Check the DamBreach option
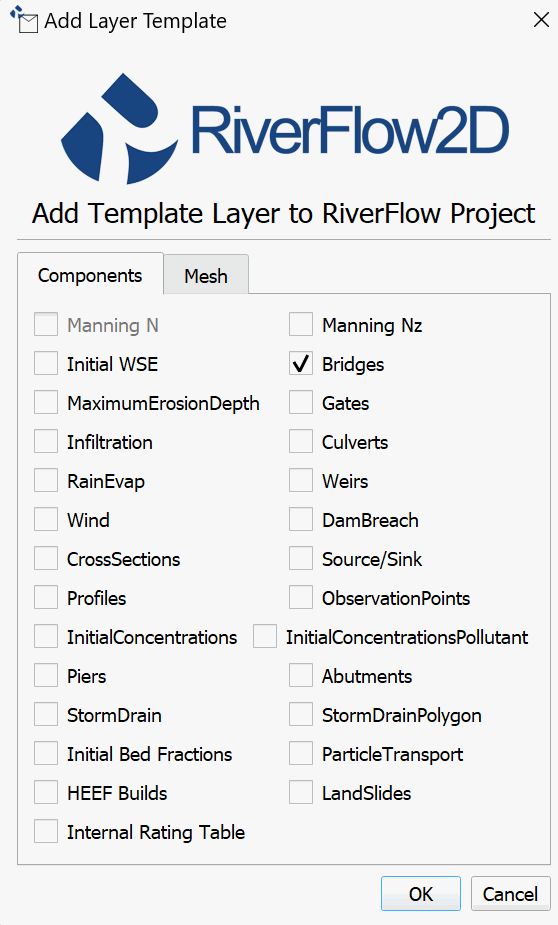Viewport: 558px width, 925px height. coord(301,520)
